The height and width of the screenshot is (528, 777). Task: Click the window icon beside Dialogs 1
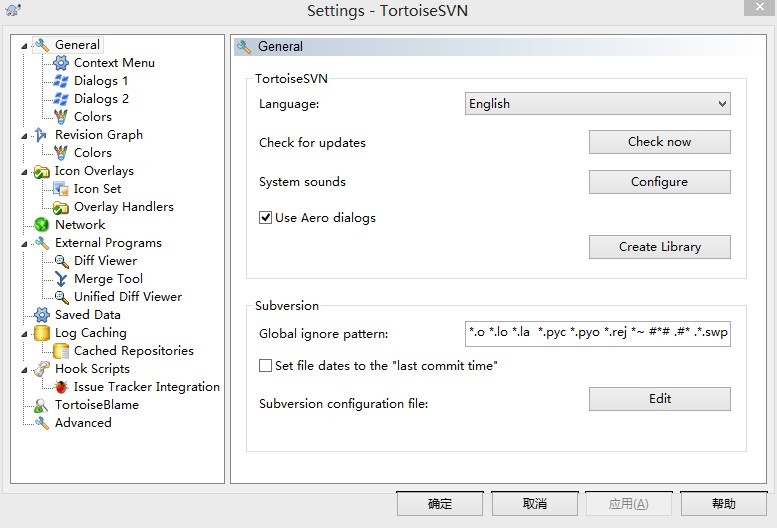(61, 81)
